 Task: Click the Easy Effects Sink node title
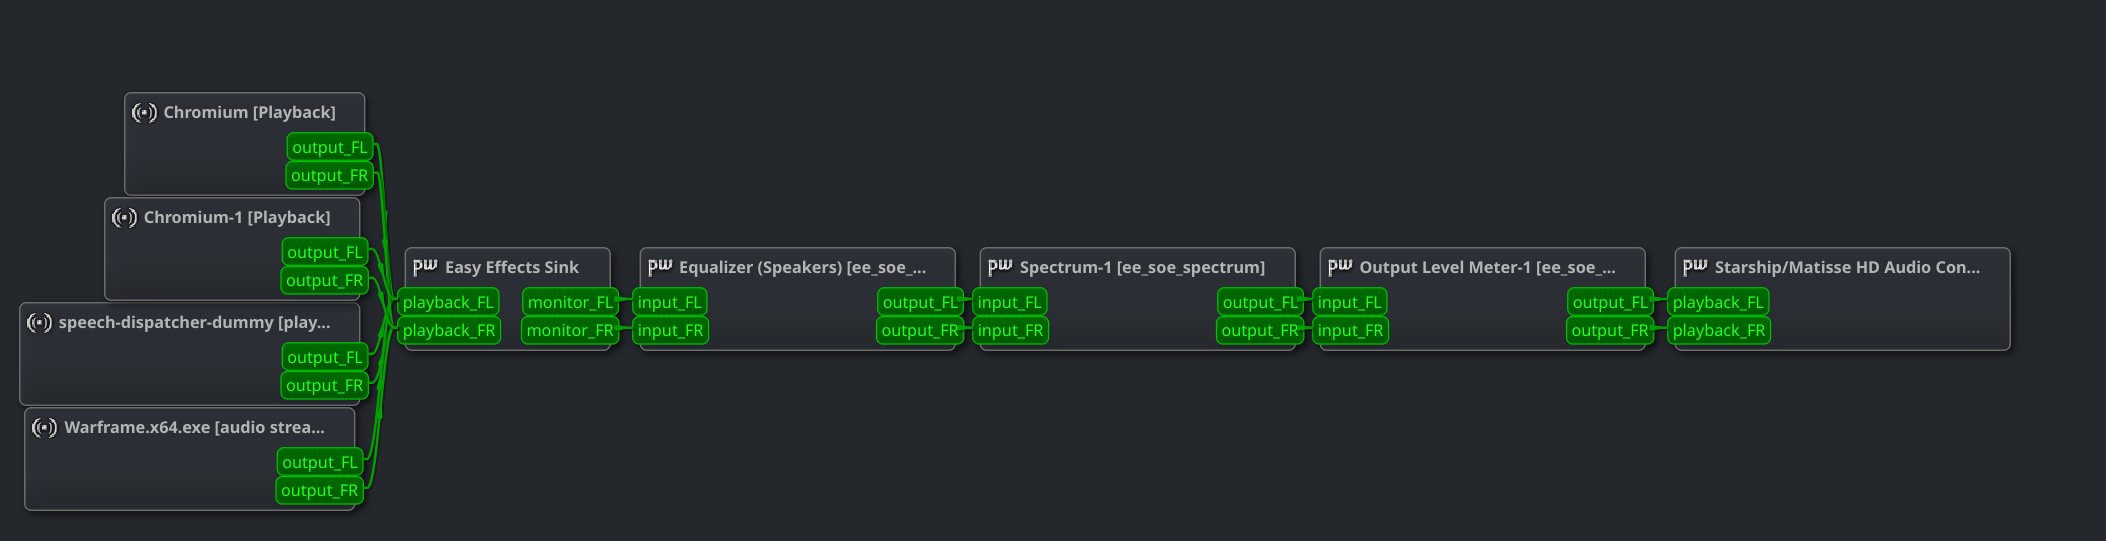pyautogui.click(x=512, y=268)
